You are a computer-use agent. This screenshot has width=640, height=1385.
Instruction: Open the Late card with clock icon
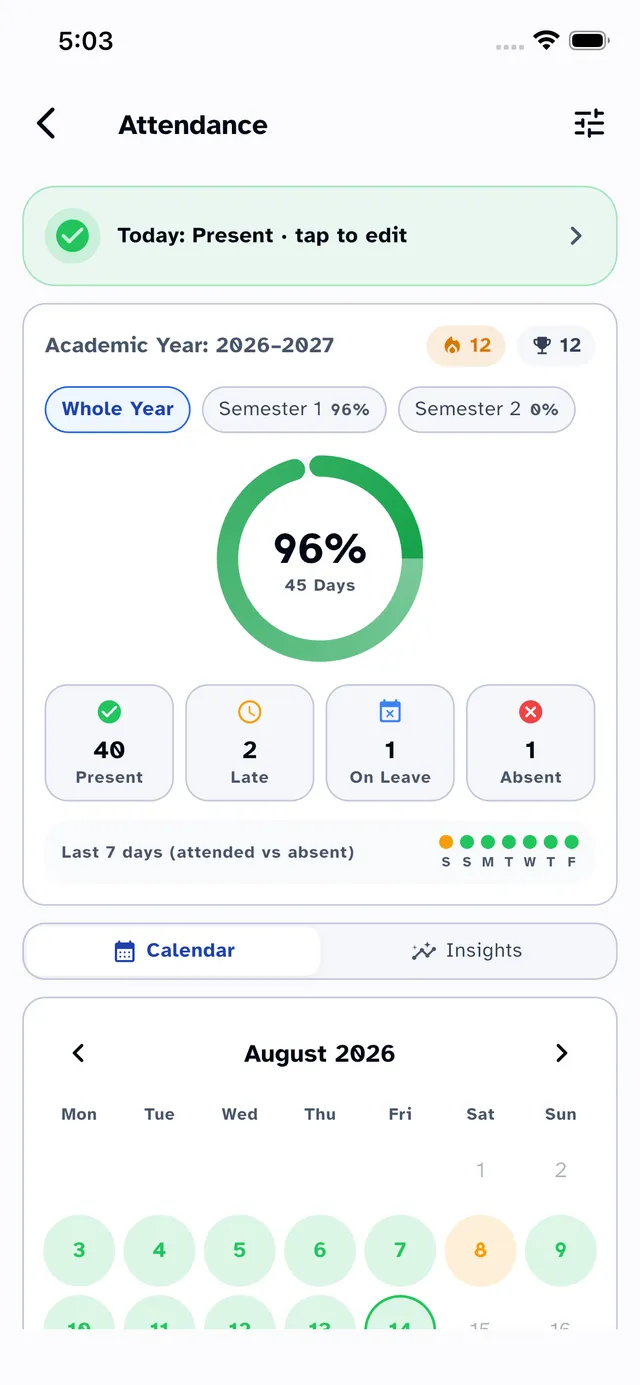pyautogui.click(x=250, y=743)
